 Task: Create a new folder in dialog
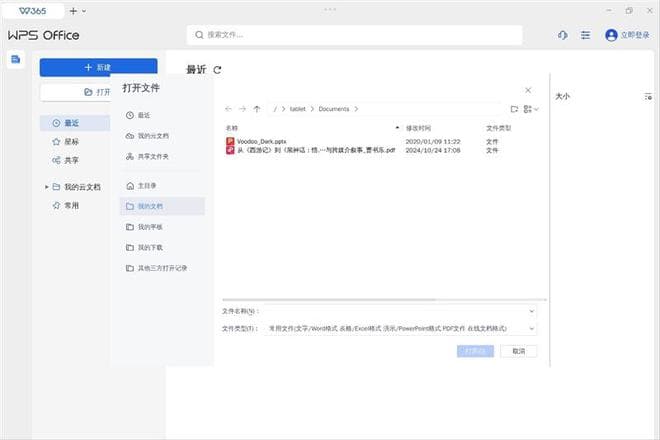(x=514, y=108)
